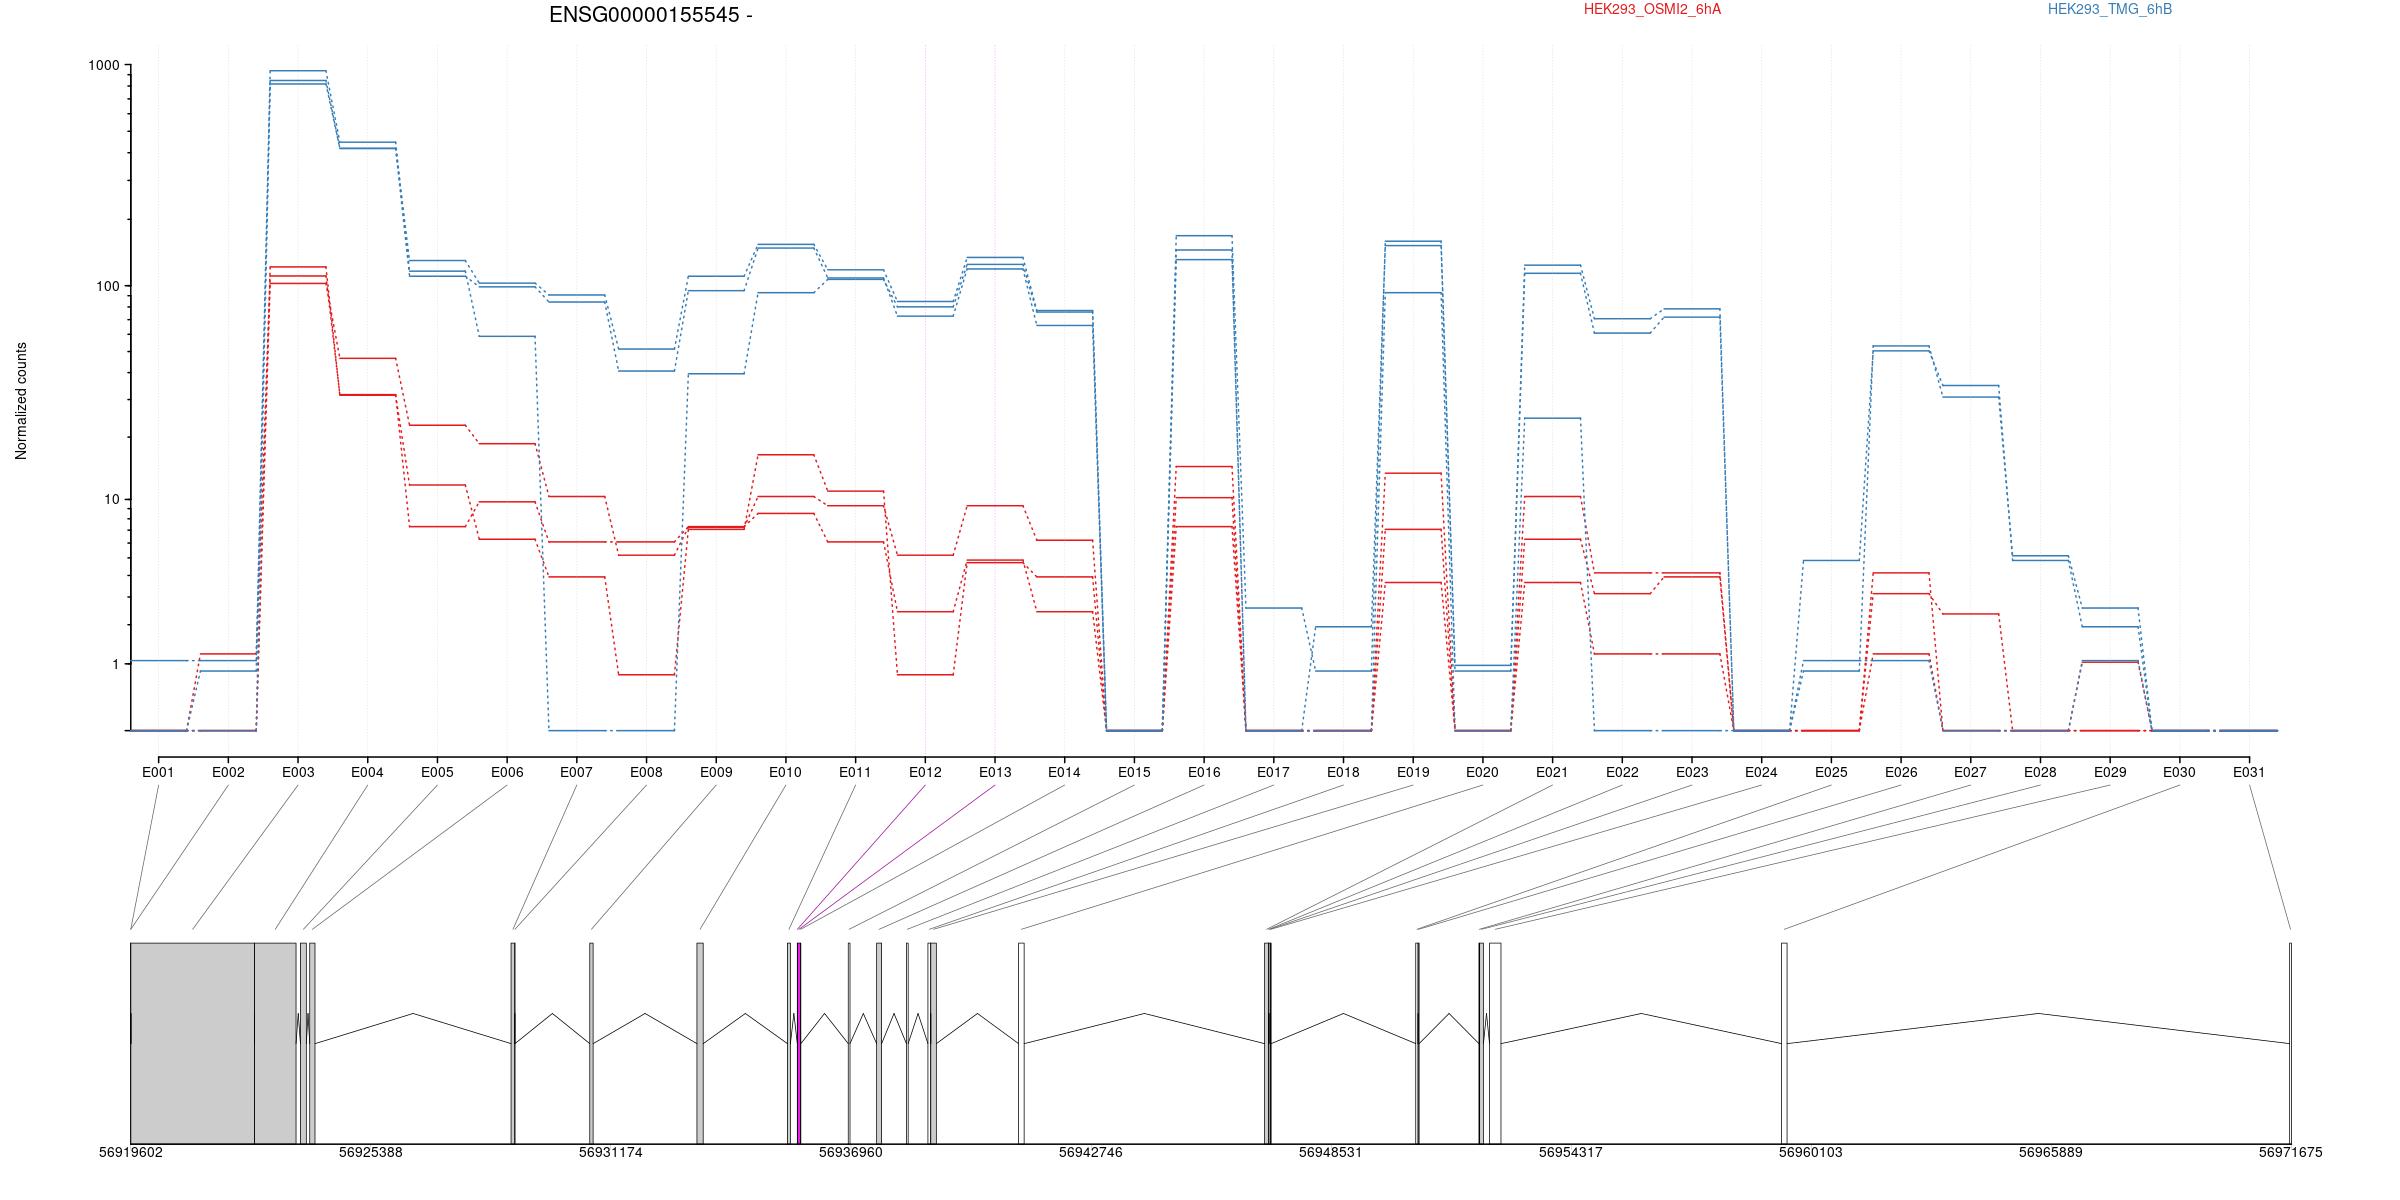
Task: Select exon label E003
Action: [298, 772]
